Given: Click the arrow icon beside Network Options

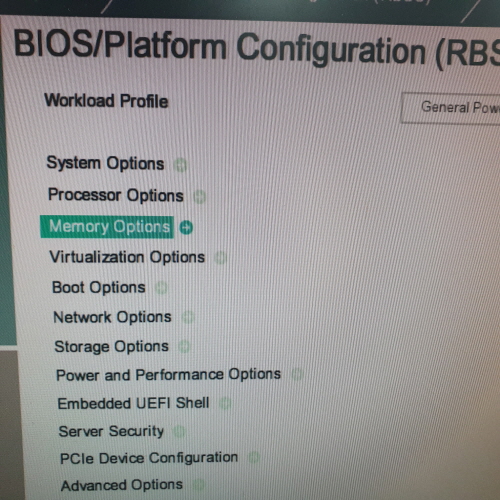Looking at the screenshot, I should 188,317.
